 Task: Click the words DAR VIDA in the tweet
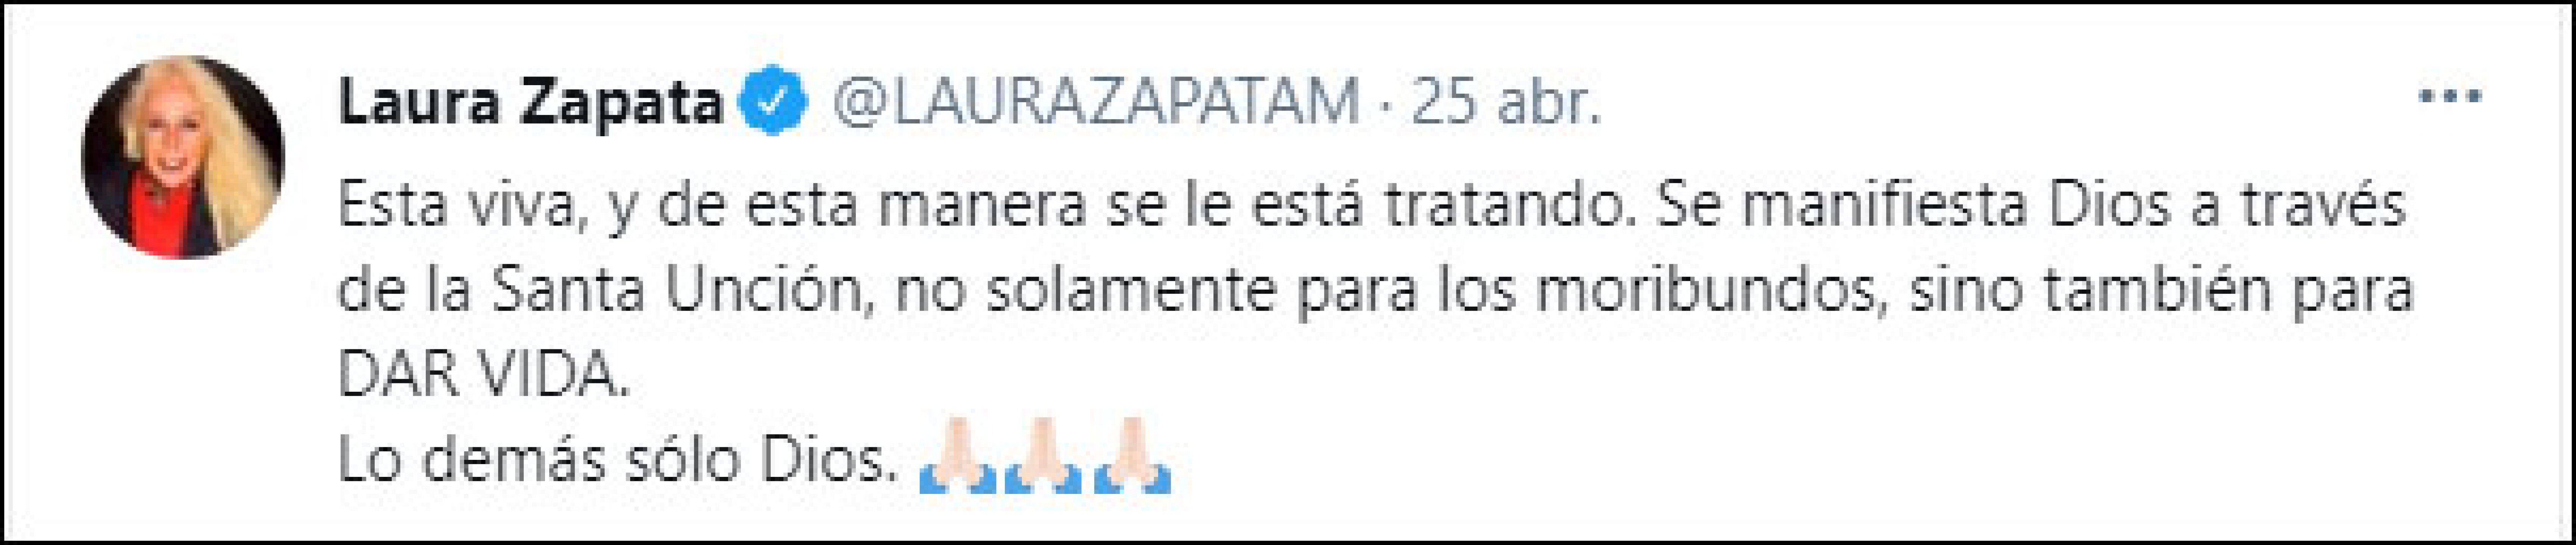tap(485, 376)
